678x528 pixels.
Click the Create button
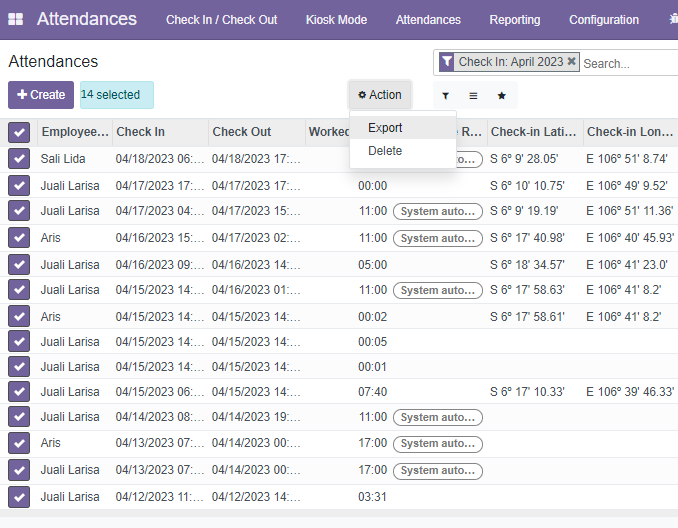41,95
